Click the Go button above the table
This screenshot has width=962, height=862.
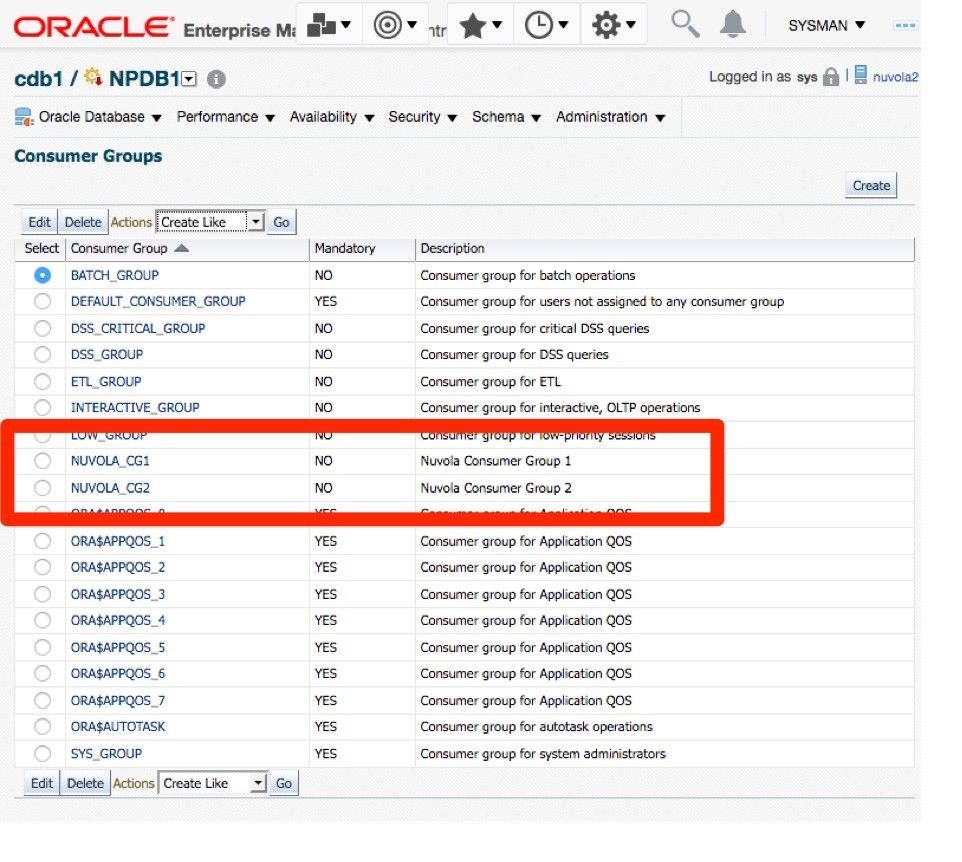pyautogui.click(x=282, y=222)
